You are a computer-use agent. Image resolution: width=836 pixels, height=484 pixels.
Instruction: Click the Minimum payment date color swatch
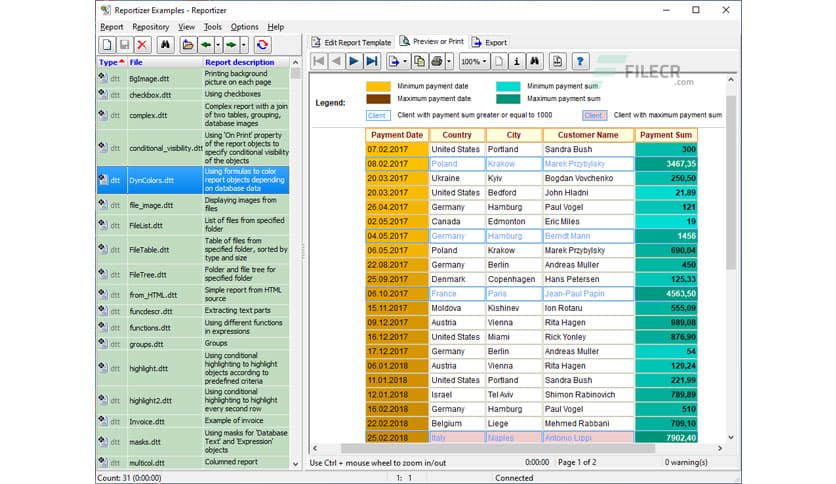click(378, 86)
